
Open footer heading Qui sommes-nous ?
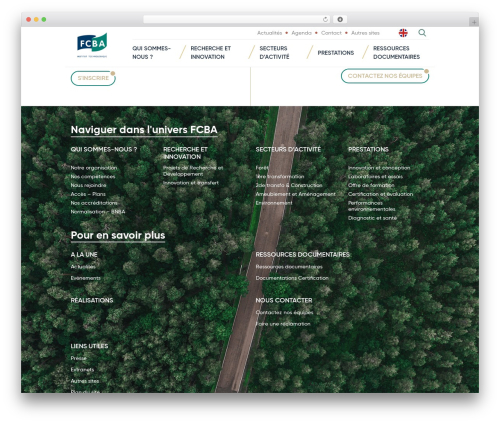point(104,149)
